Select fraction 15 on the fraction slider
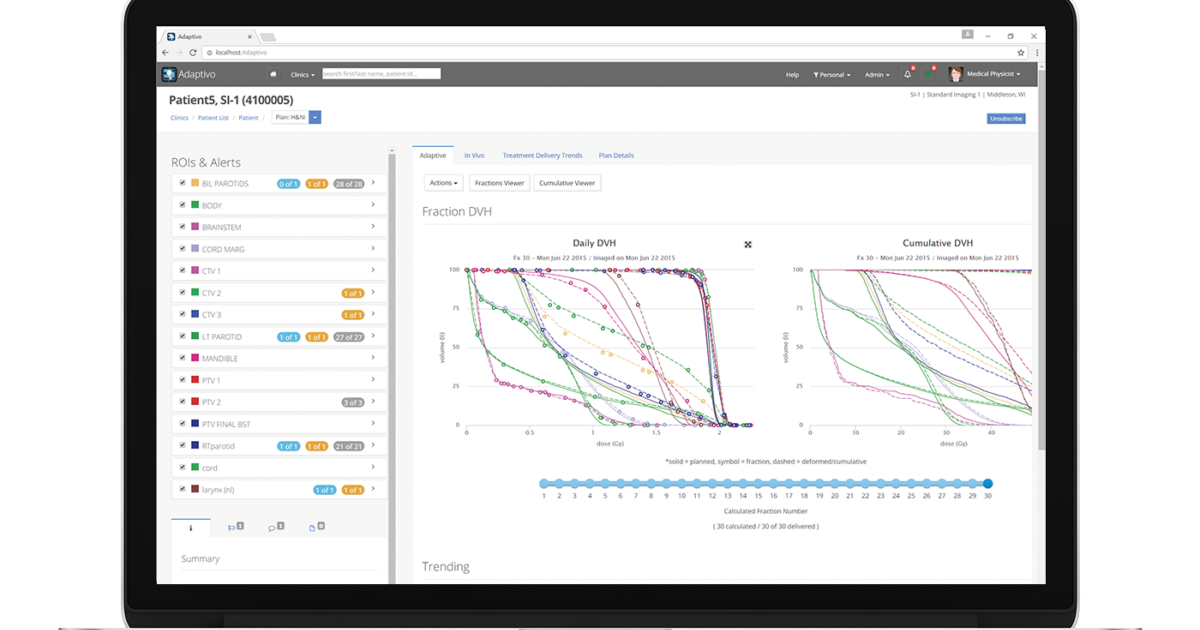1200x630 pixels. pos(758,484)
